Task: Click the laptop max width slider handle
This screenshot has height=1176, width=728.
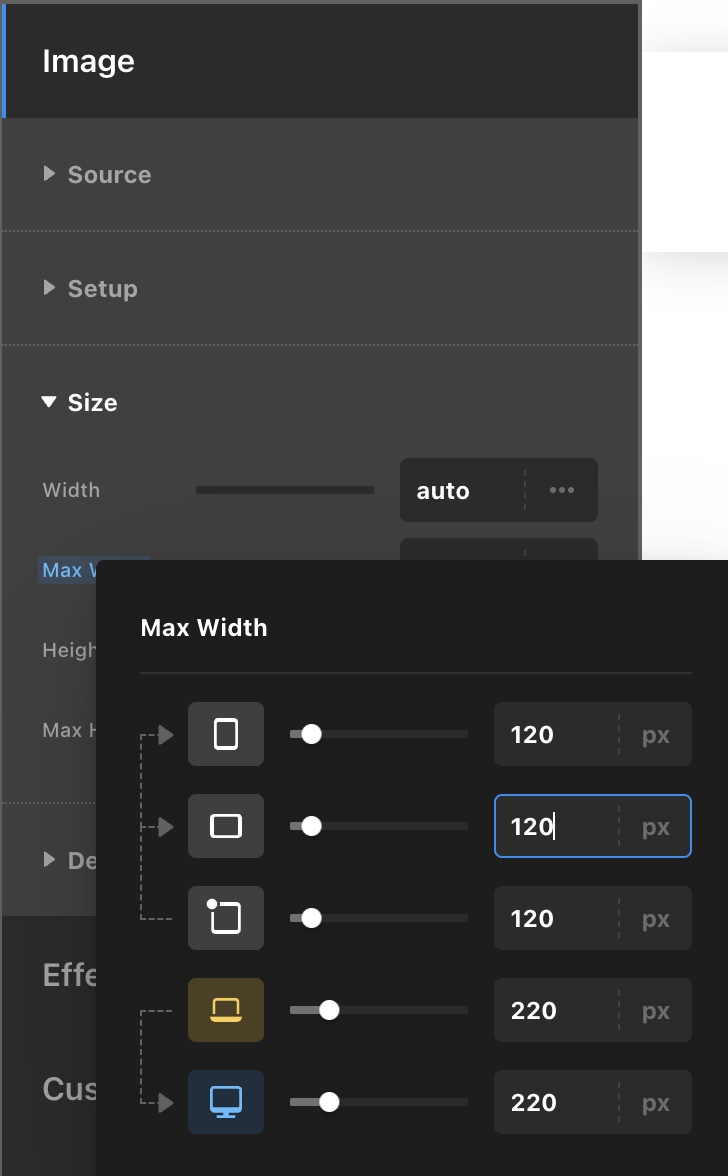Action: click(x=329, y=1010)
